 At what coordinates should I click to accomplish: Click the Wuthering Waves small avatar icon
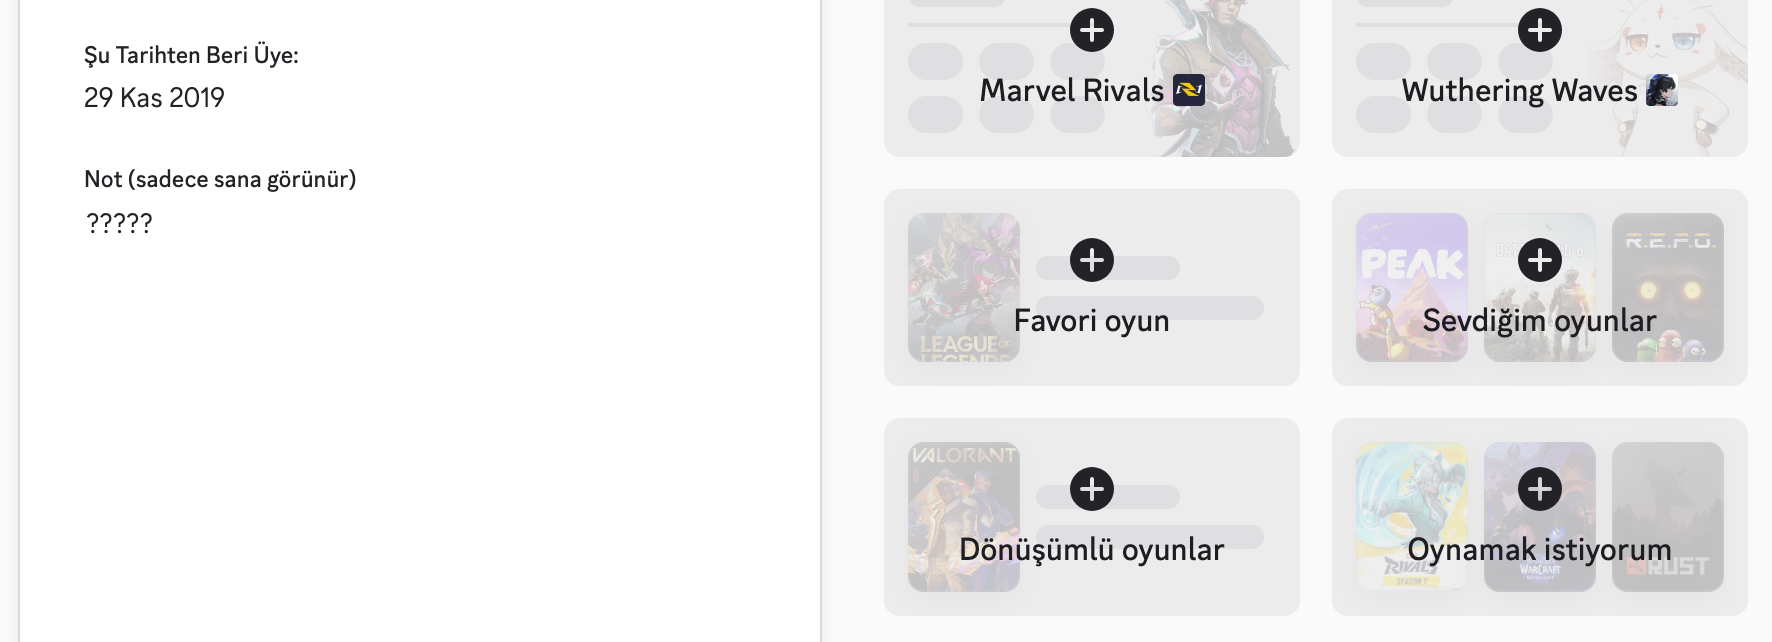pyautogui.click(x=1662, y=91)
